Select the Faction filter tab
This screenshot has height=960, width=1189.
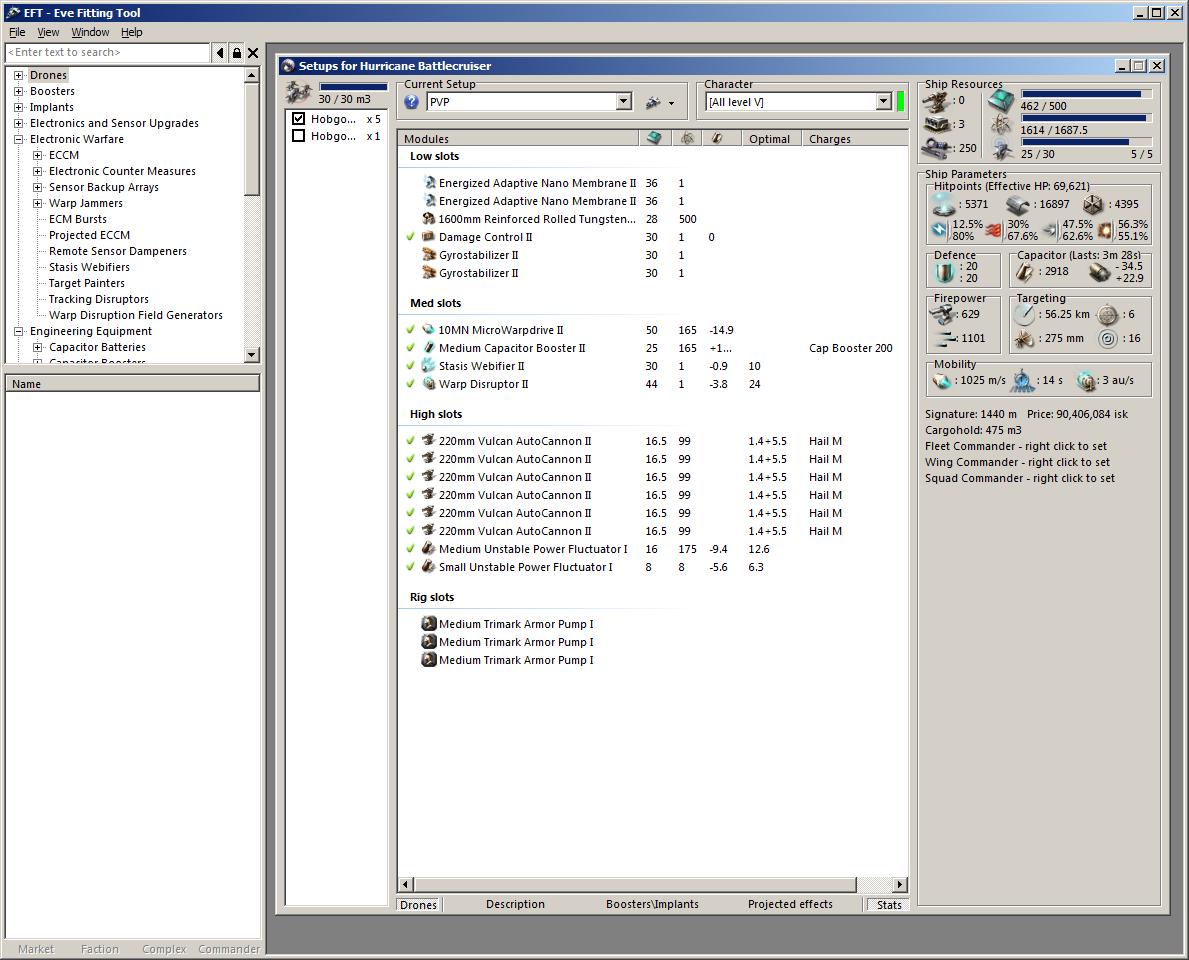click(x=99, y=949)
